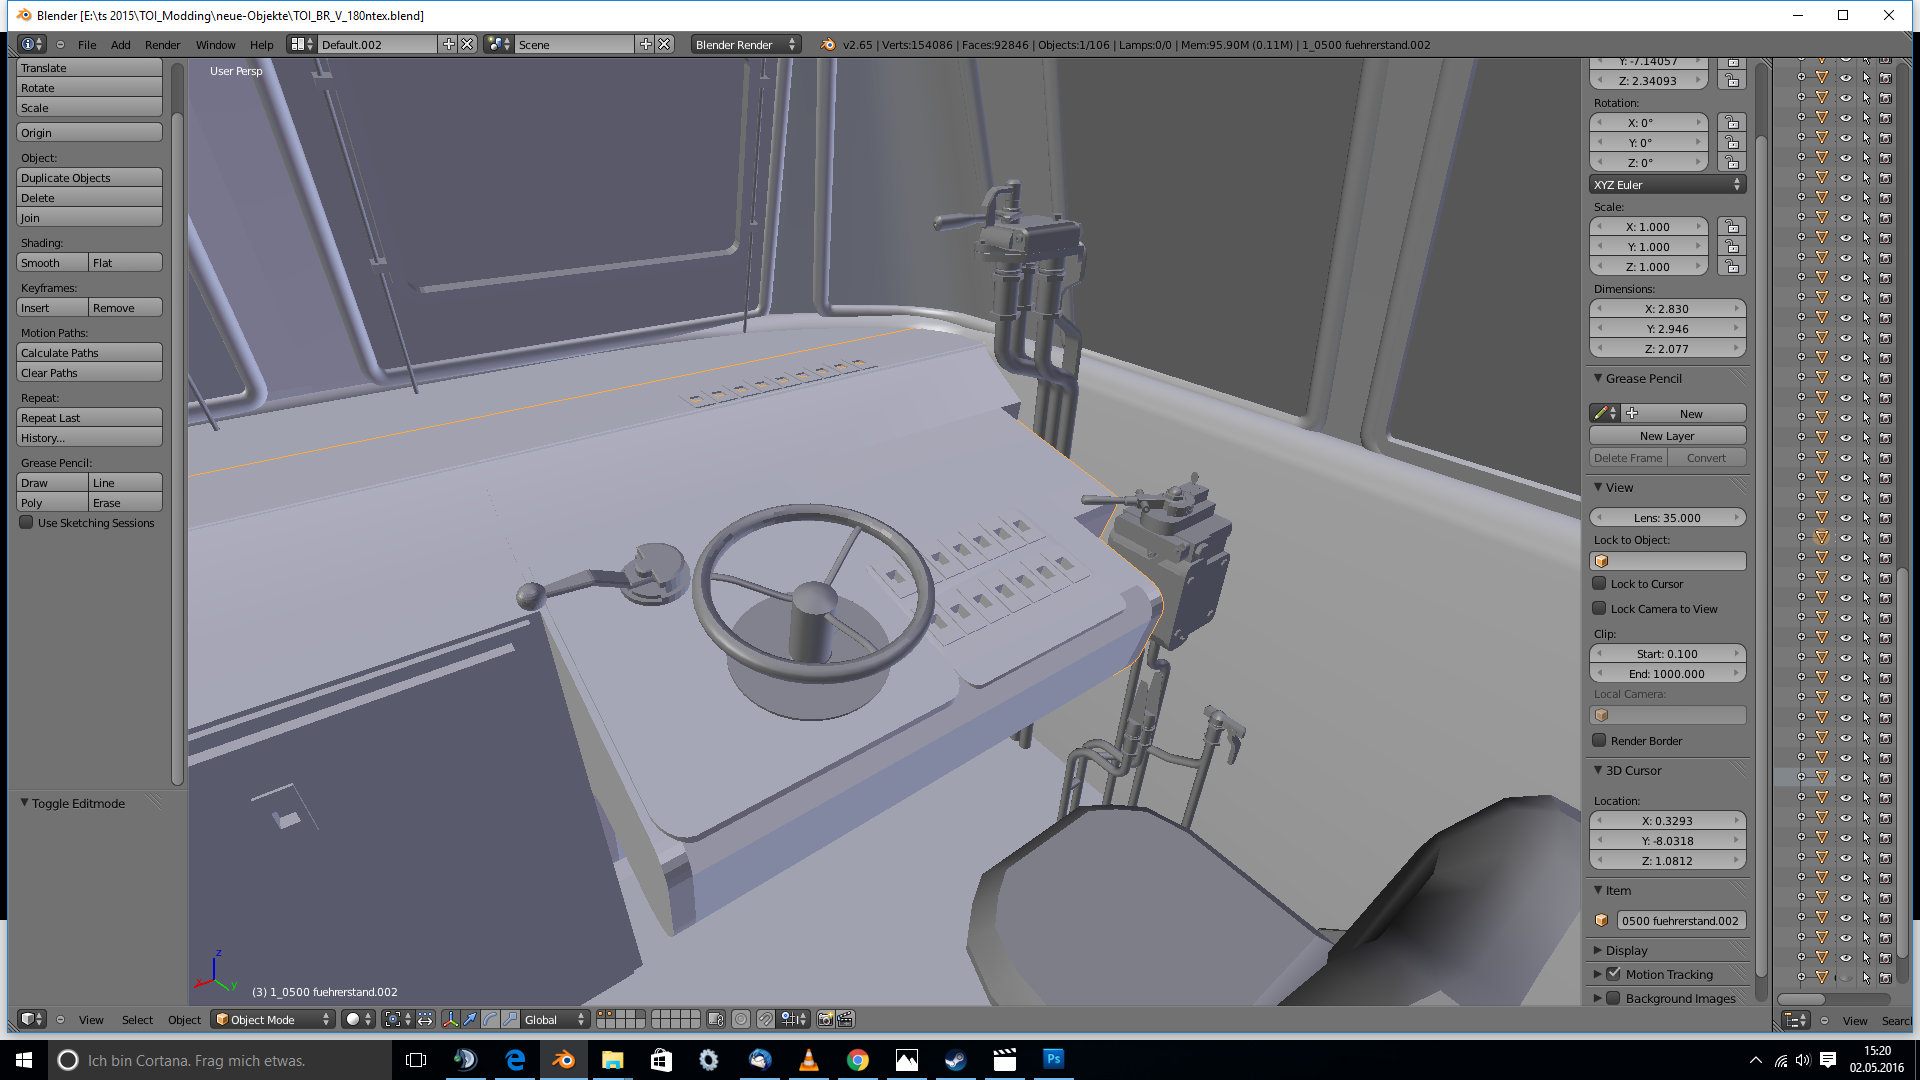Open the Object Mode dropdown
The image size is (1920, 1080).
pyautogui.click(x=273, y=1019)
